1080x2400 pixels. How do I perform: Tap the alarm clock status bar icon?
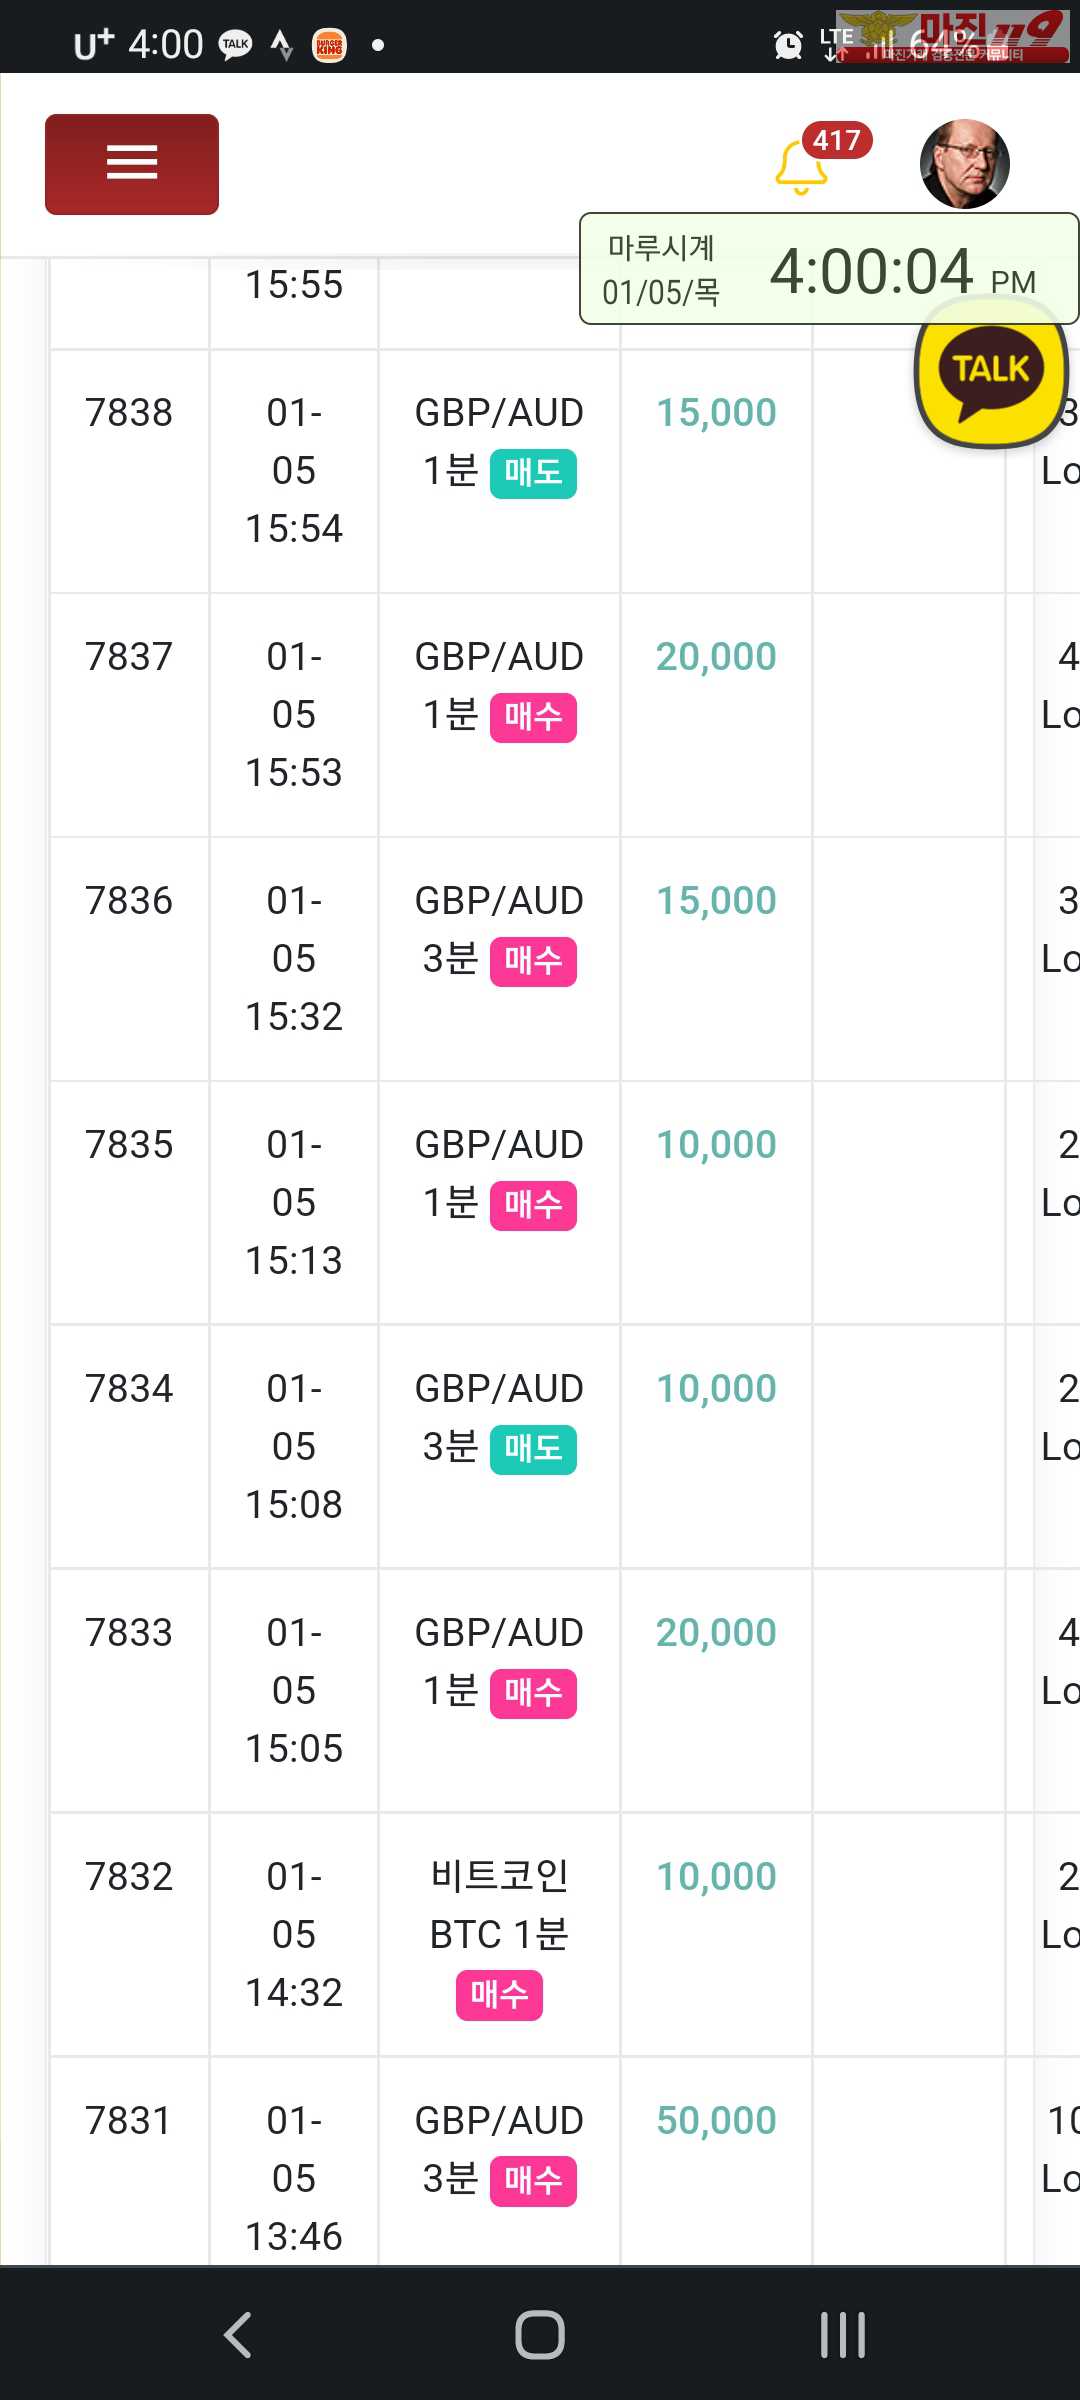click(788, 45)
